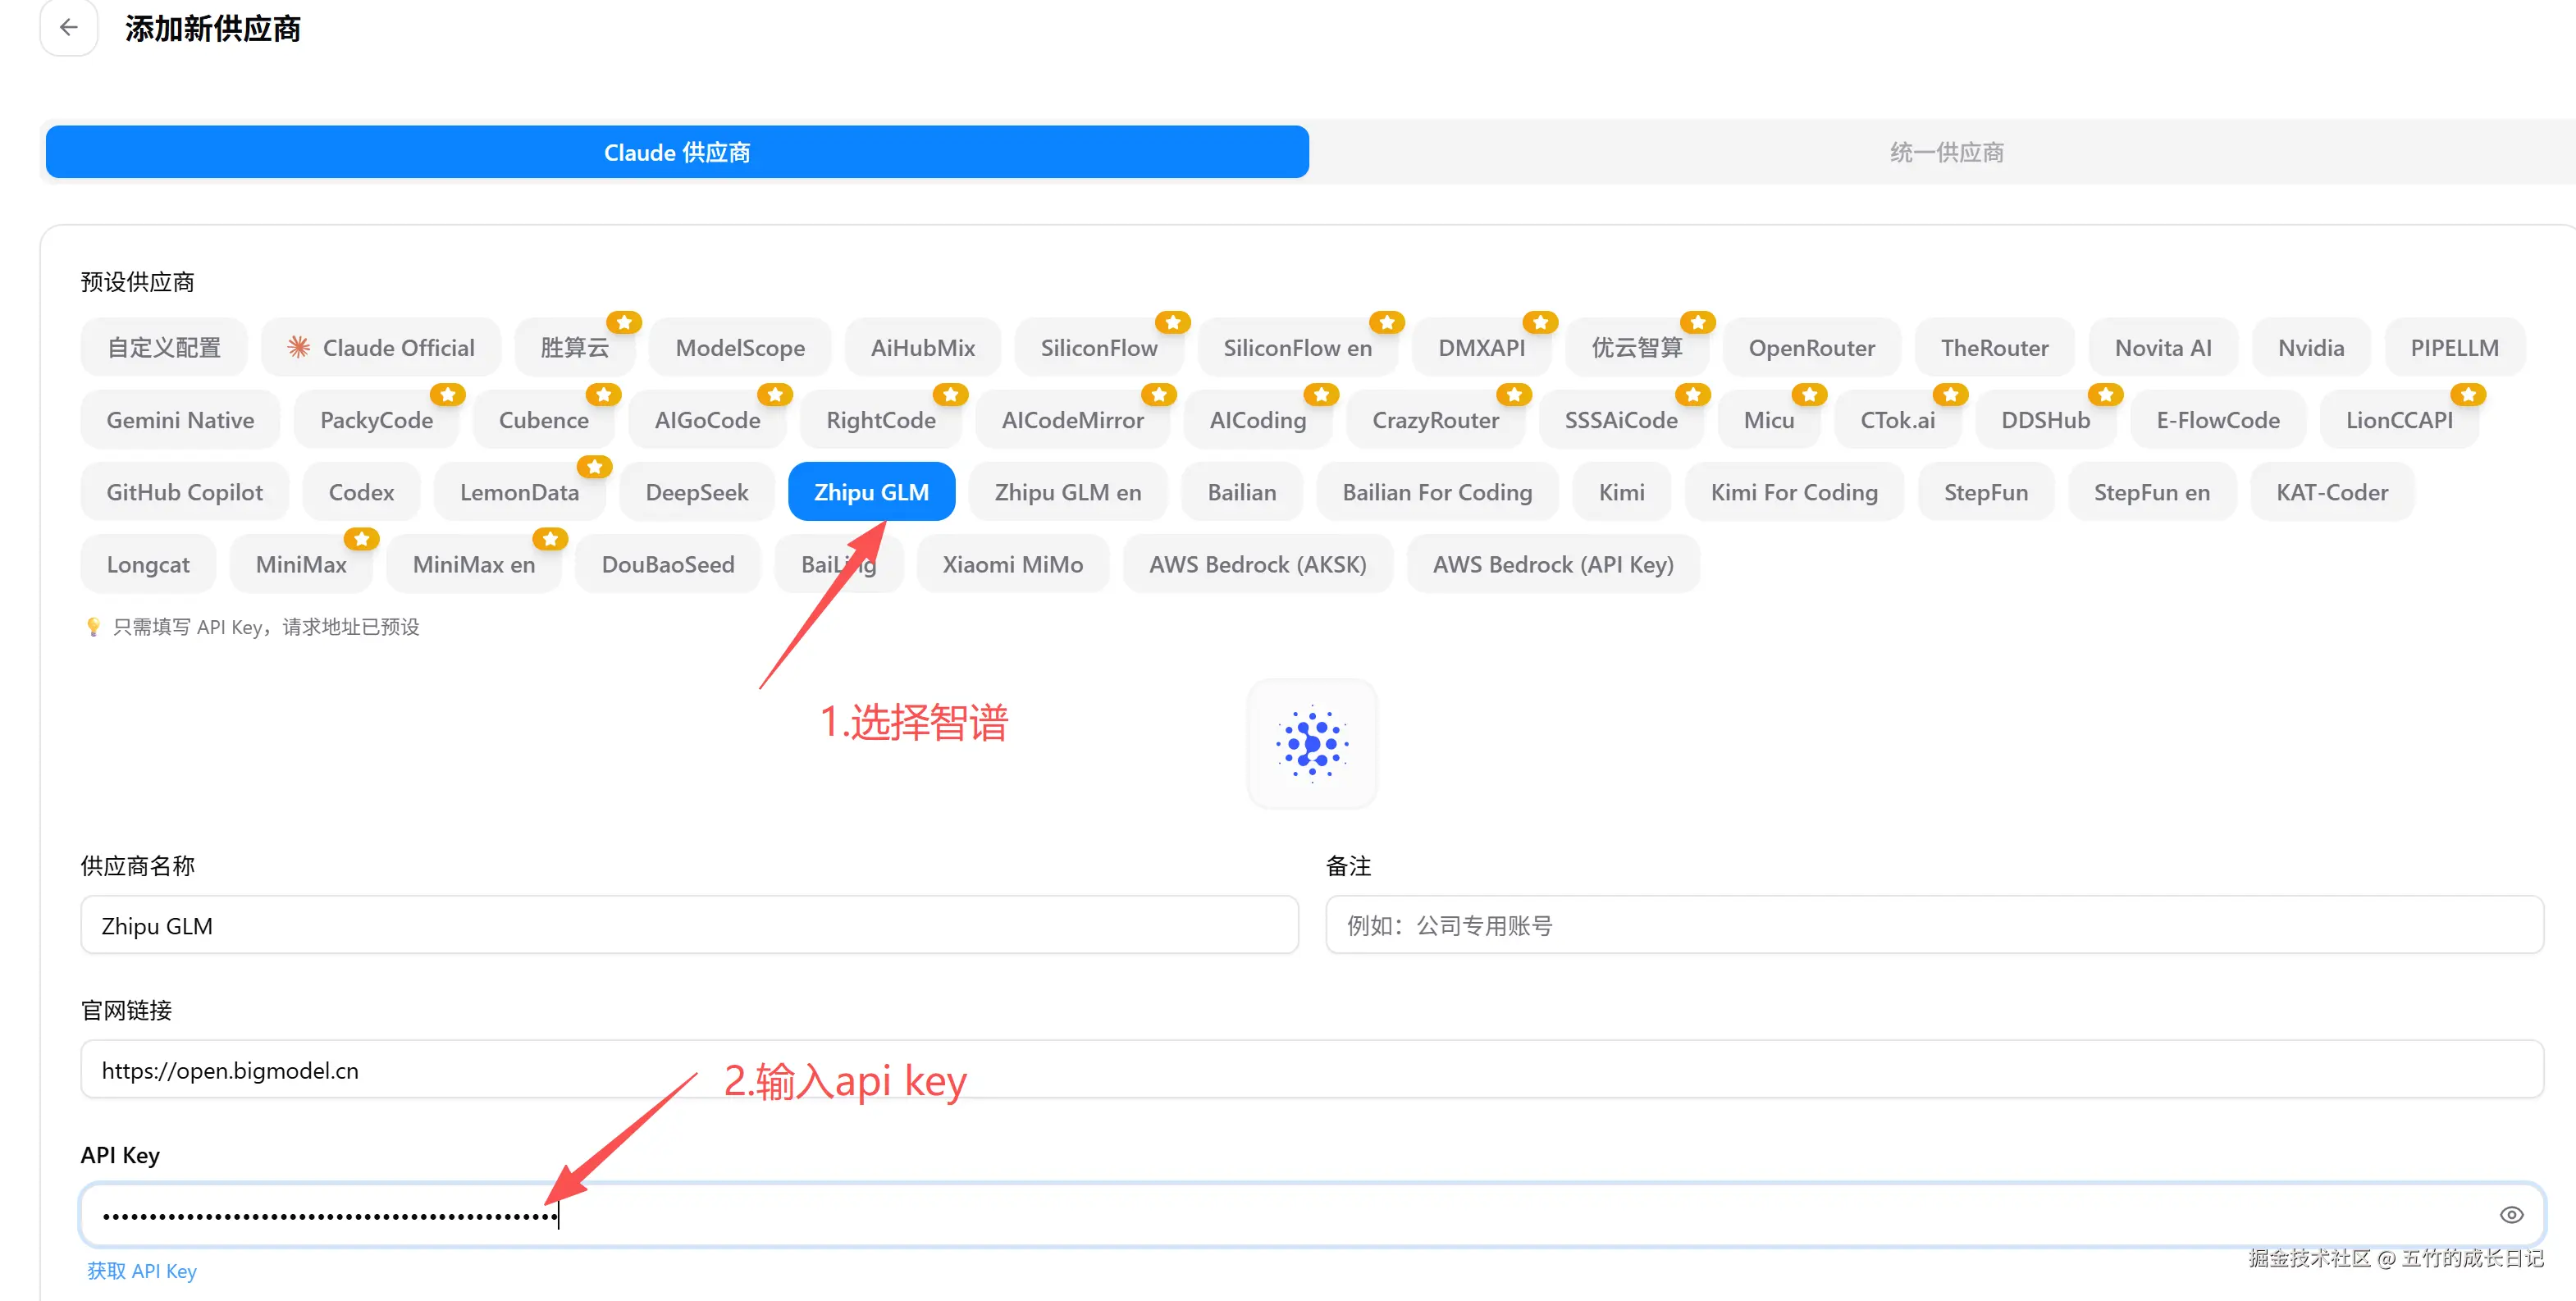Go back using the arrow button

click(x=68, y=27)
